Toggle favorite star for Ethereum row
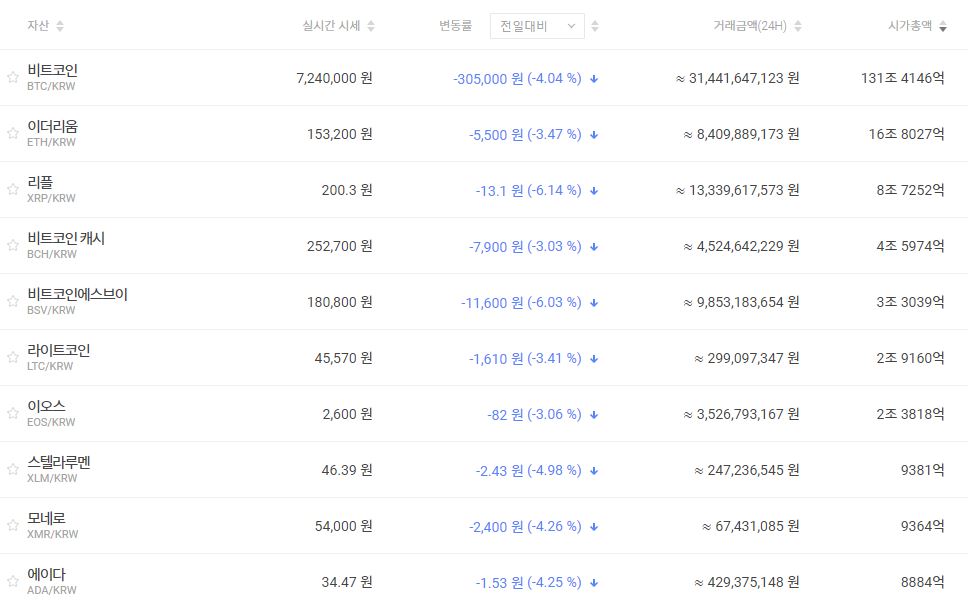The image size is (968, 606). click(x=13, y=133)
